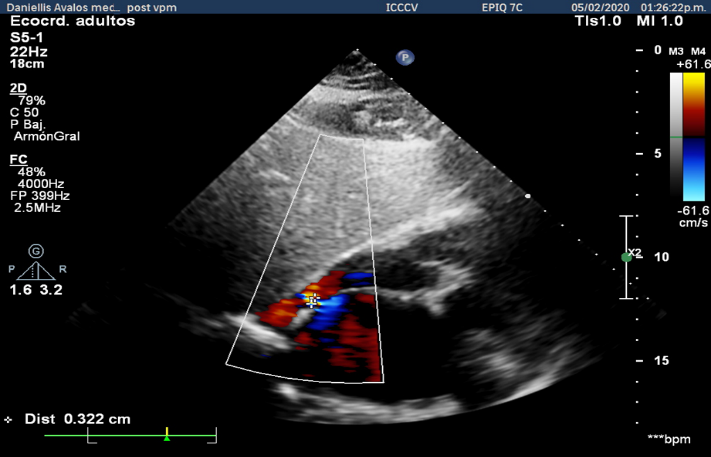Click the green triangle on the ECG baseline

point(167,437)
